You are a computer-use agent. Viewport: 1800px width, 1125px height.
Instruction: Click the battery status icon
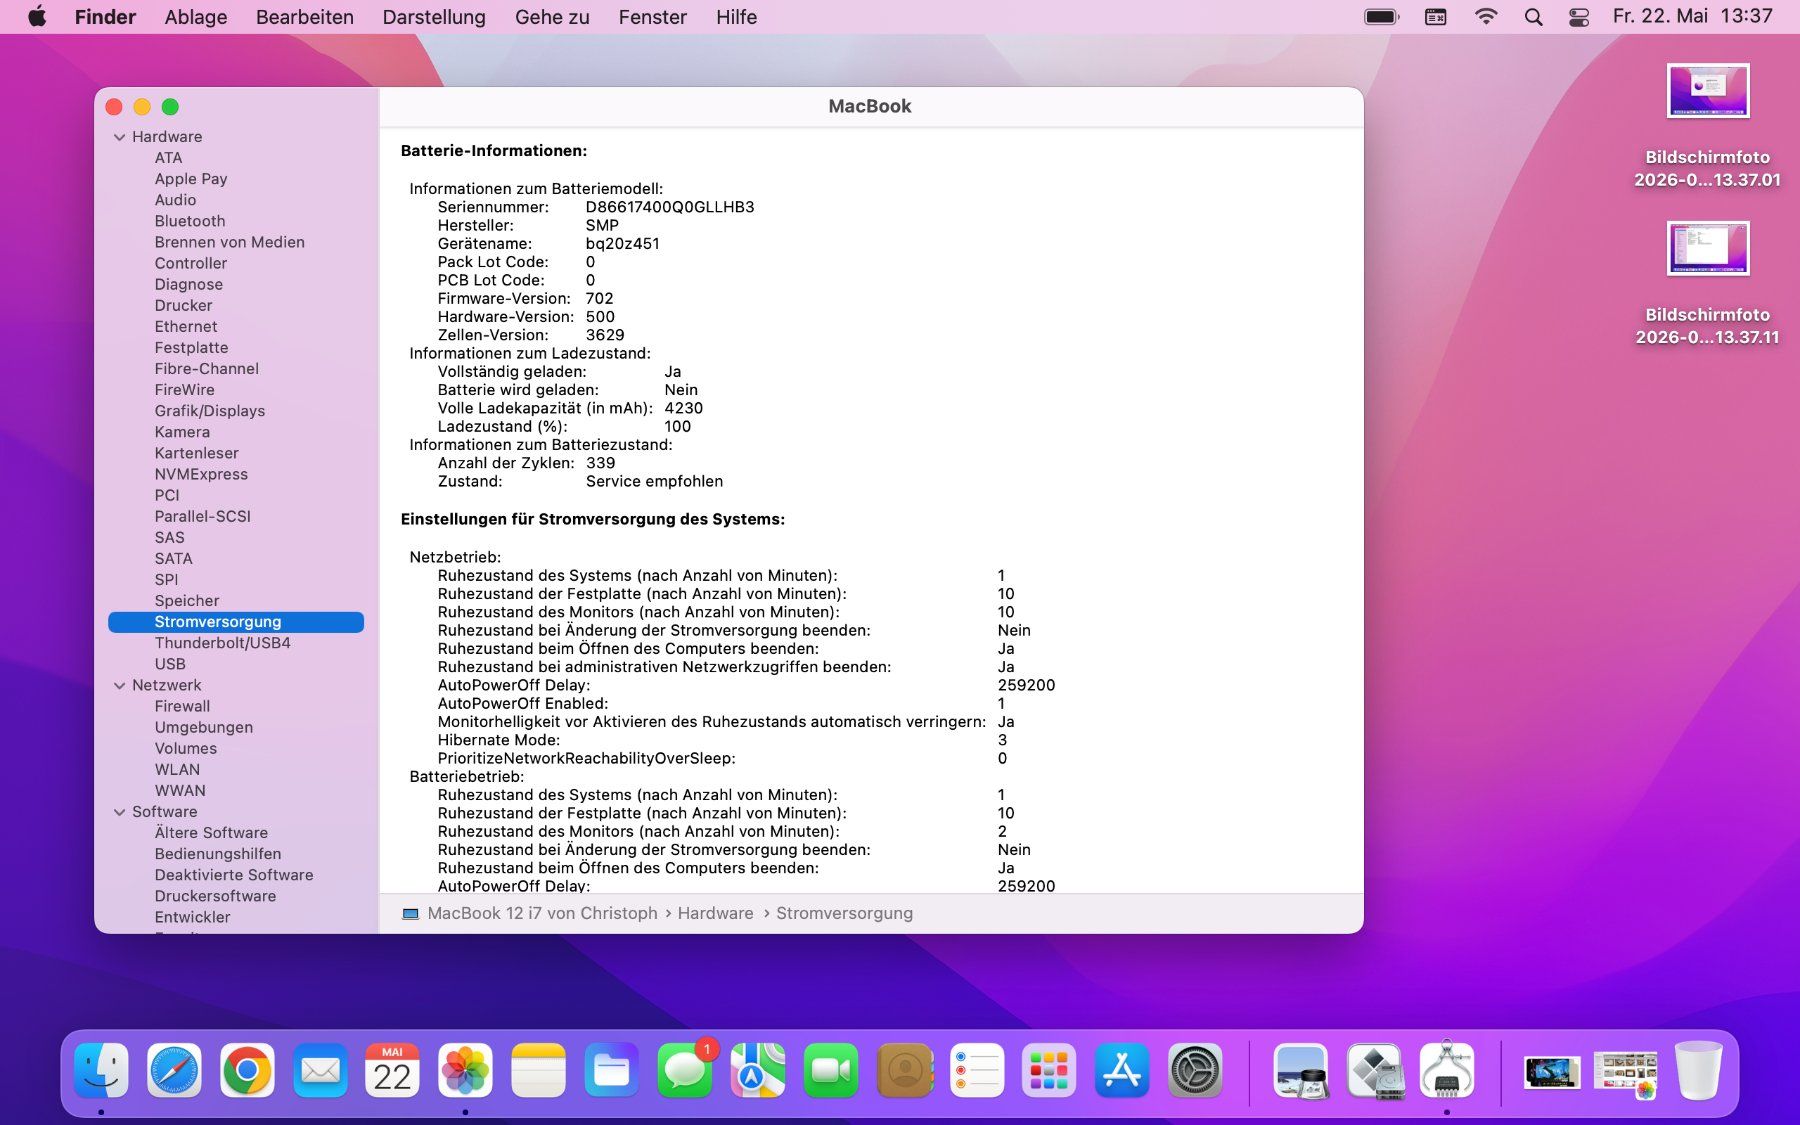[x=1382, y=17]
